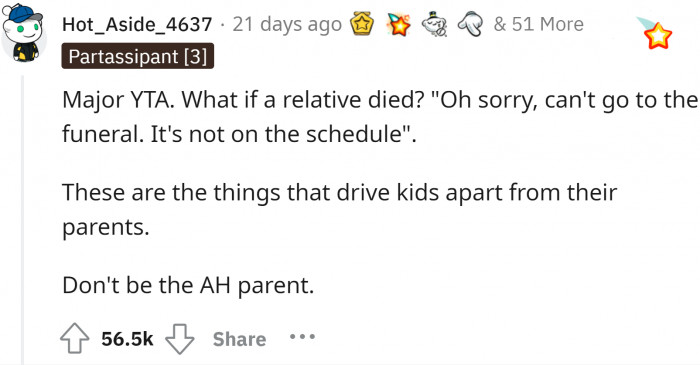Click the shooting star award at right

click(655, 33)
